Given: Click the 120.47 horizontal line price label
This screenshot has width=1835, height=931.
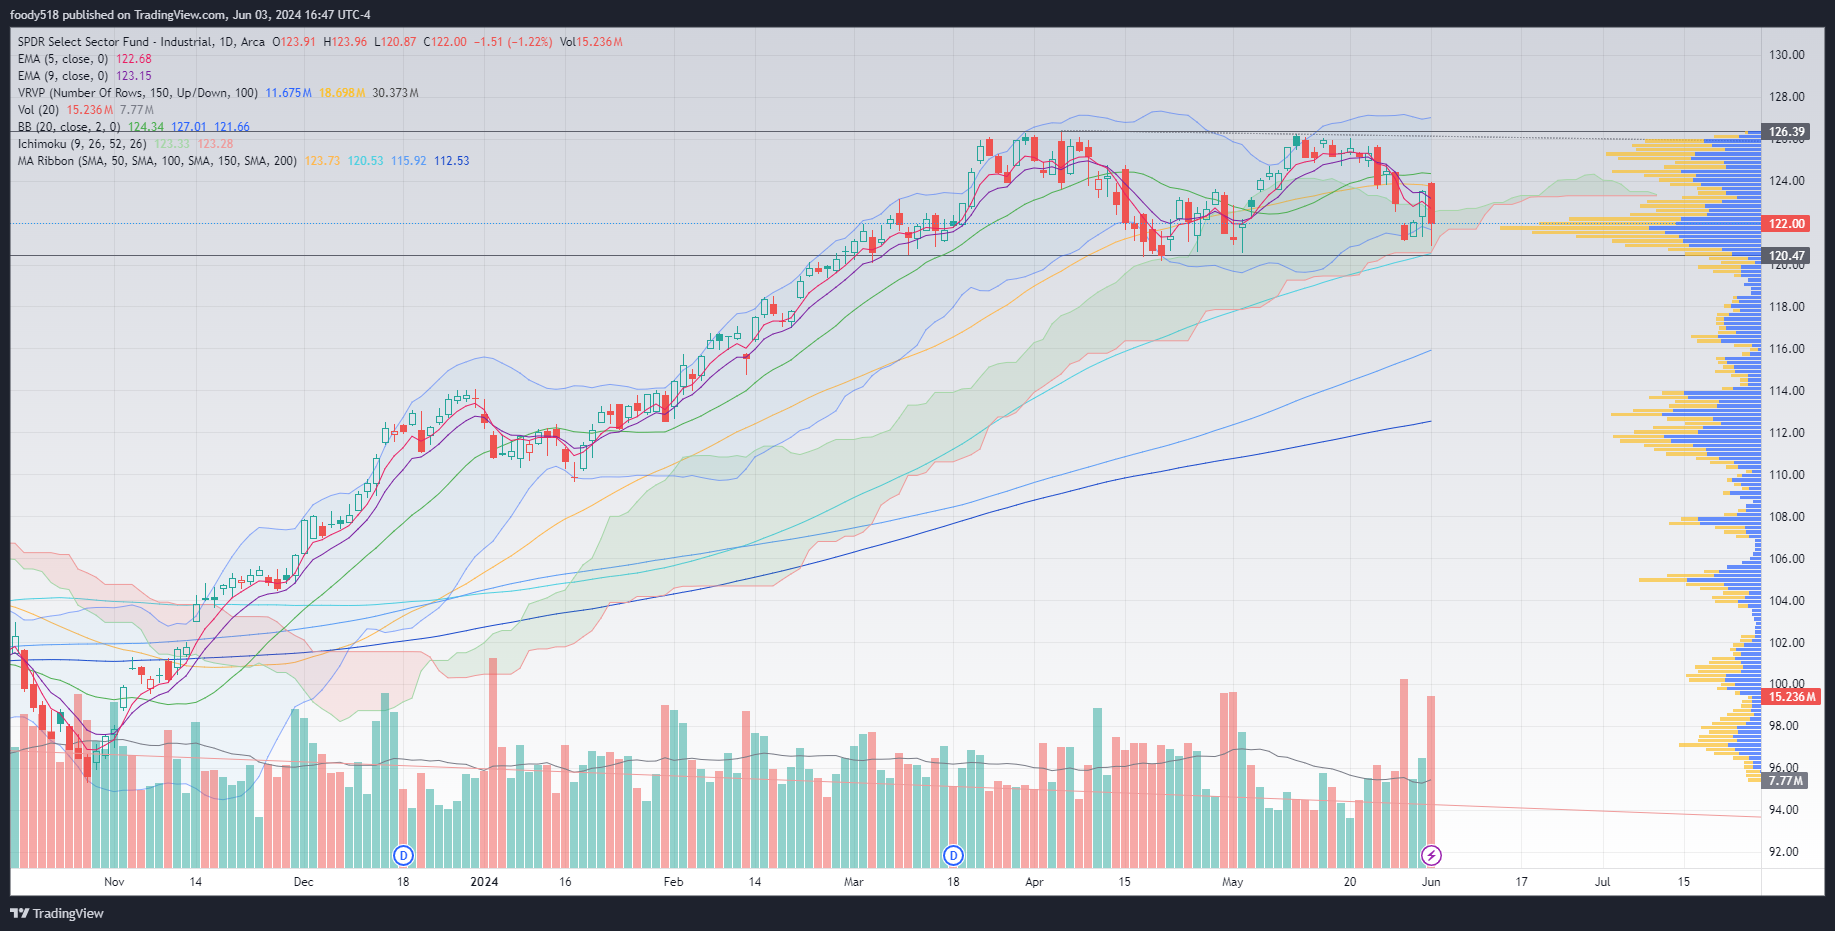Looking at the screenshot, I should (x=1786, y=256).
